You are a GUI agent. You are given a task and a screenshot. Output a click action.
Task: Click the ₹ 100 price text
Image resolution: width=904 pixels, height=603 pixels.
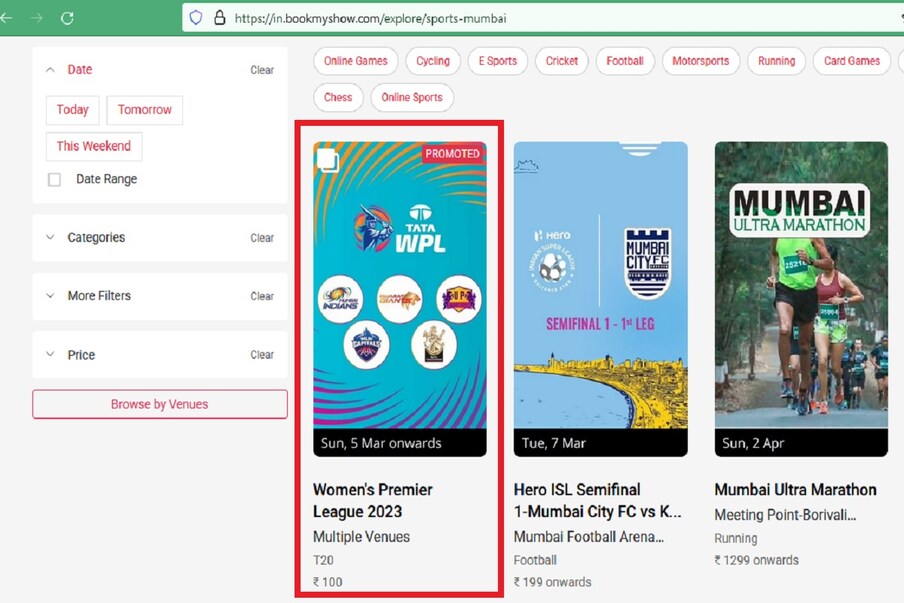pyautogui.click(x=327, y=582)
